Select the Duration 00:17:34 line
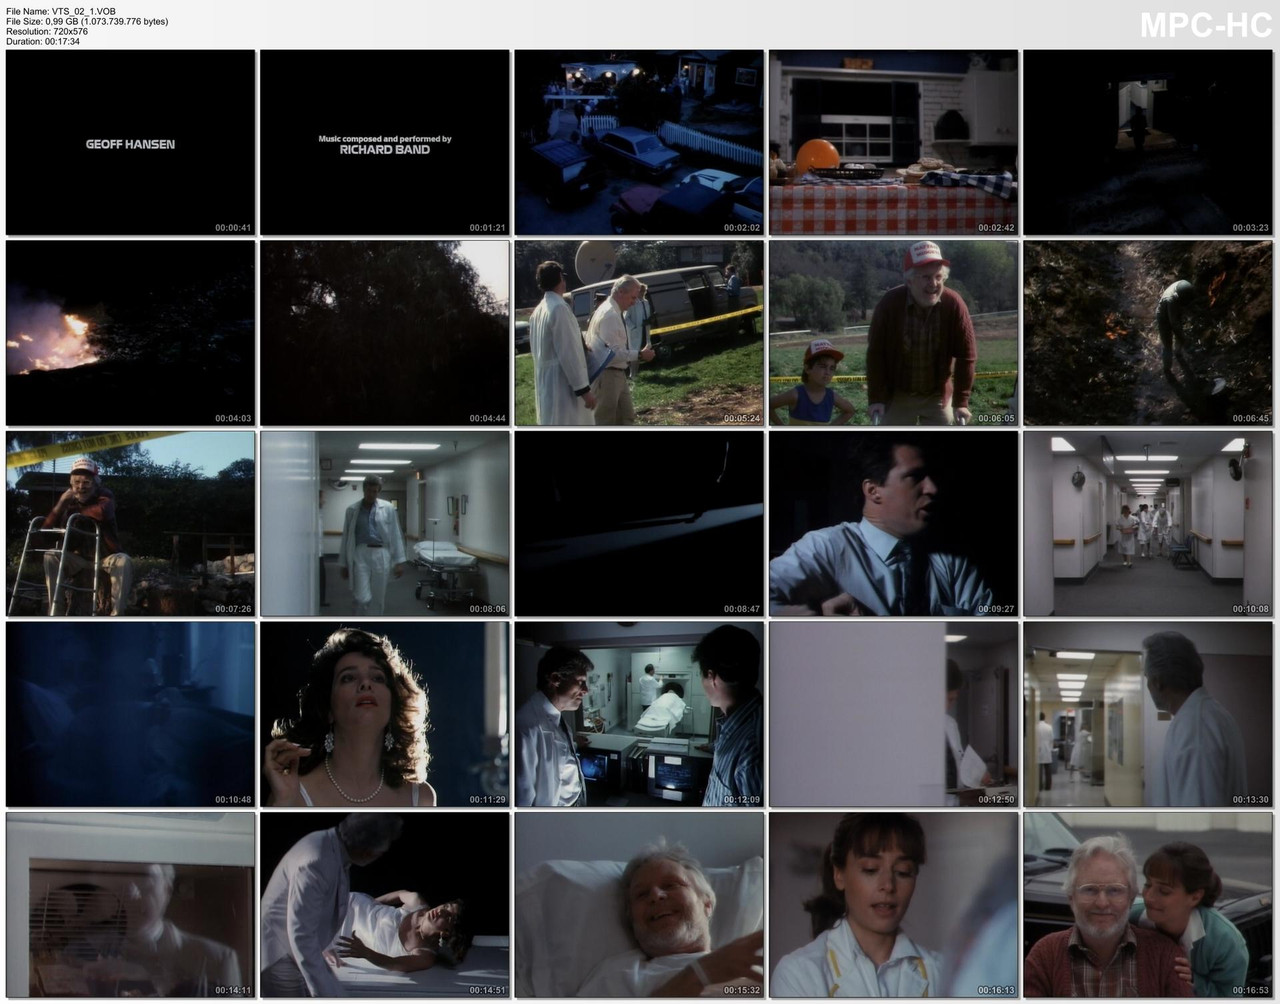 coord(43,41)
